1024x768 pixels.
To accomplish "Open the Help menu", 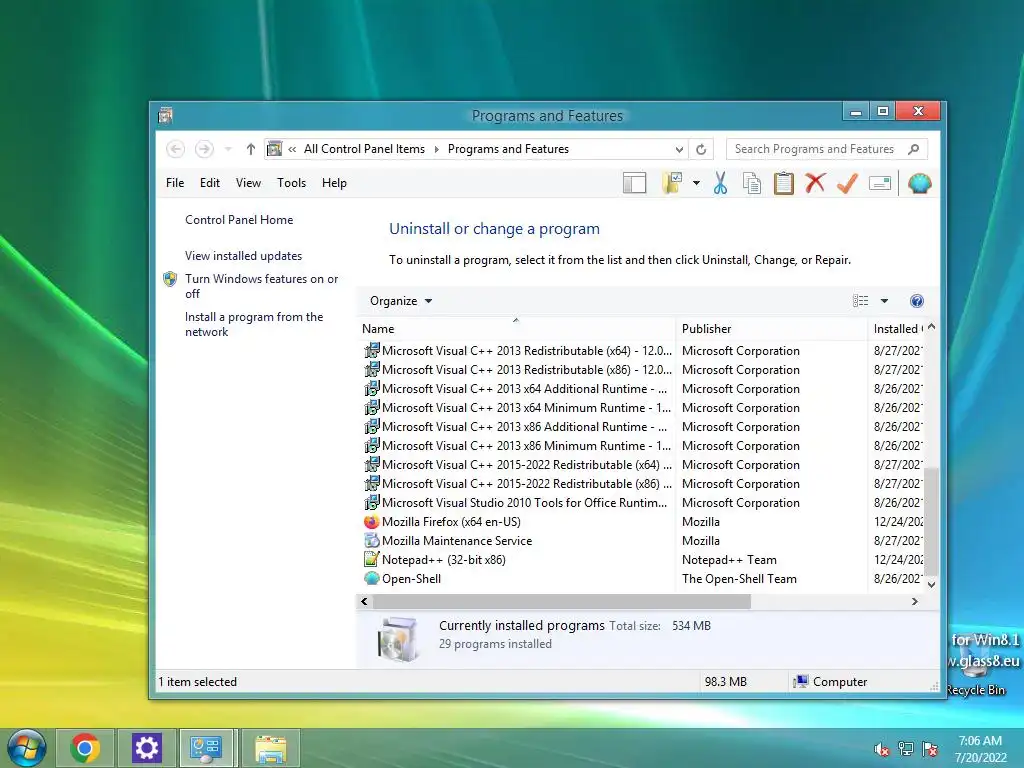I will [x=334, y=183].
